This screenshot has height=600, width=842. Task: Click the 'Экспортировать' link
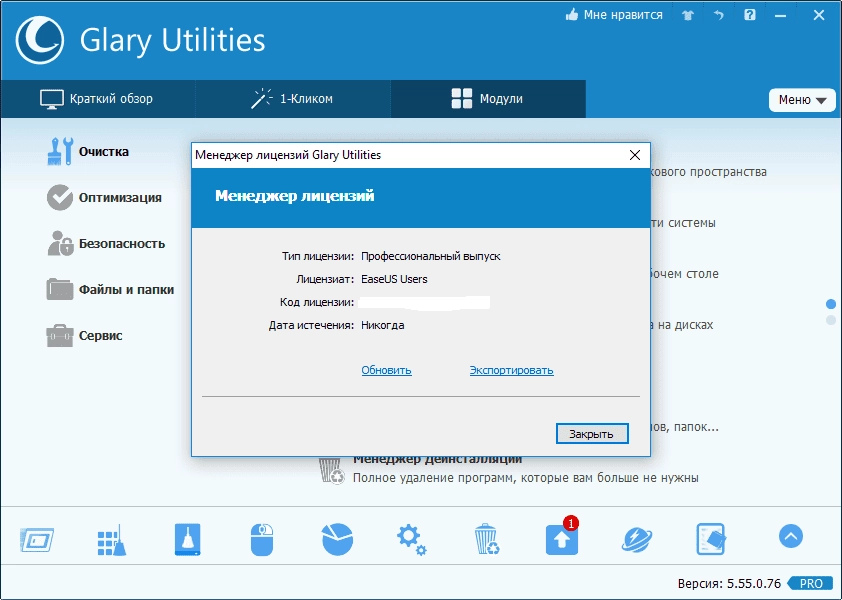tap(511, 370)
